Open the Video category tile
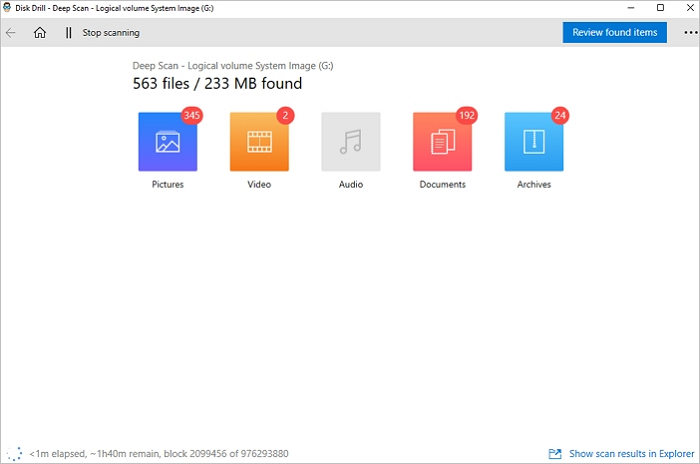This screenshot has height=464, width=700. tap(259, 142)
